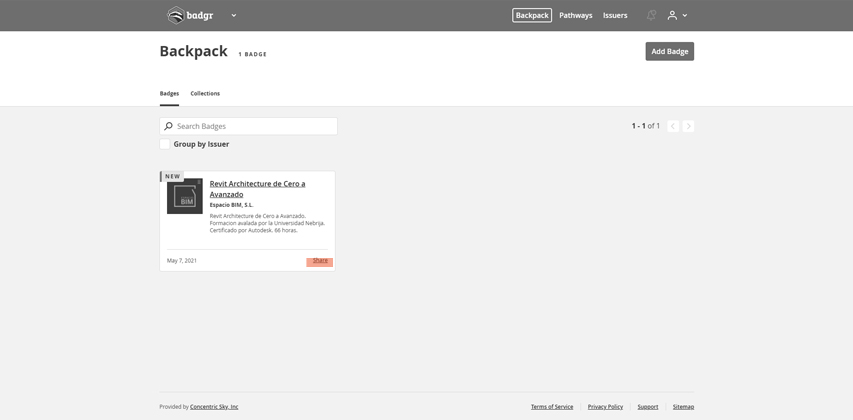Open the Espacio BIM badge thumbnail

point(185,196)
